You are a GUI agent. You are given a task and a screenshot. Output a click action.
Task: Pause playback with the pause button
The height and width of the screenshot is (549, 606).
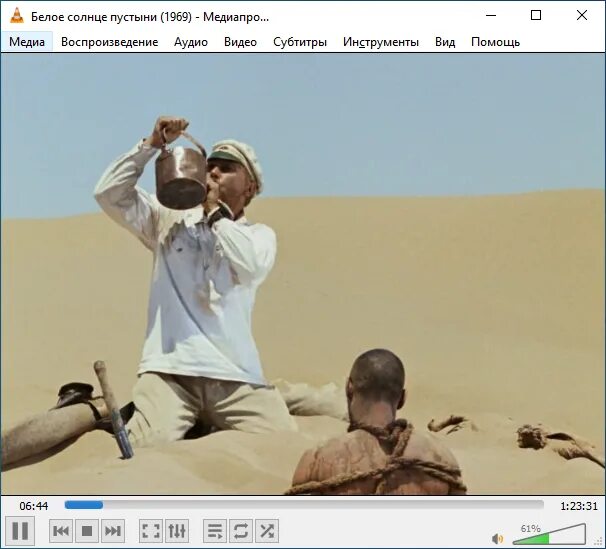point(20,531)
